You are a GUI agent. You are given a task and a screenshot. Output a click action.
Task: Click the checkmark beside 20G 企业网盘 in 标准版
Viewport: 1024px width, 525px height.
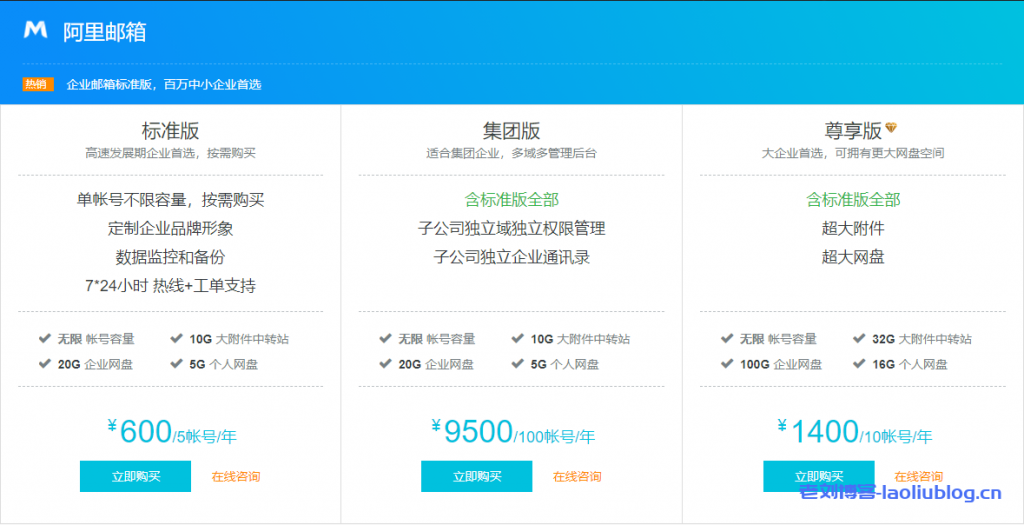45,364
